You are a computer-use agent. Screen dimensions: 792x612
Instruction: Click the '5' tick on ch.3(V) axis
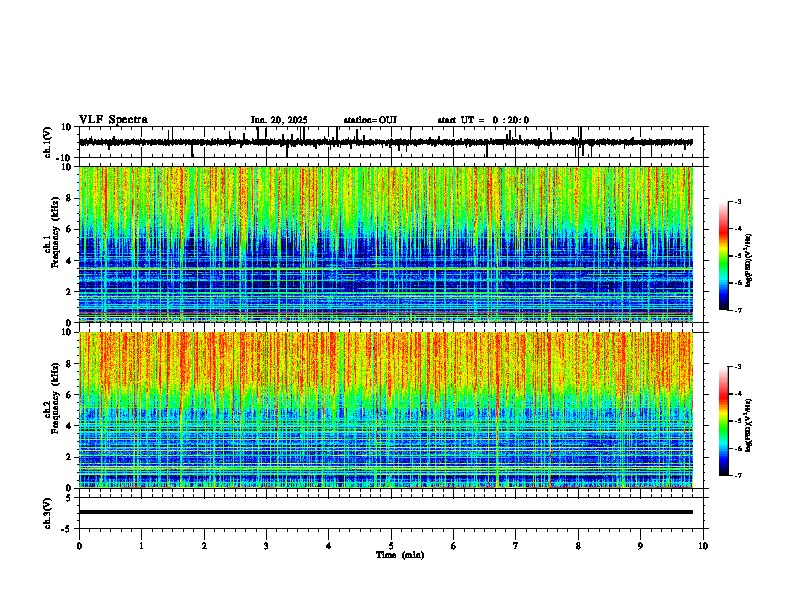click(x=69, y=497)
